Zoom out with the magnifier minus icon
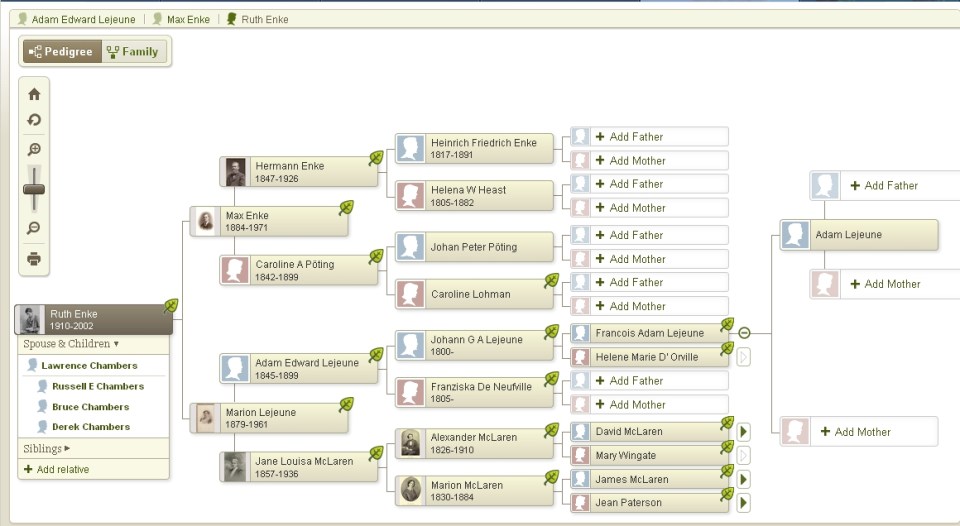The image size is (960, 526). pos(34,229)
